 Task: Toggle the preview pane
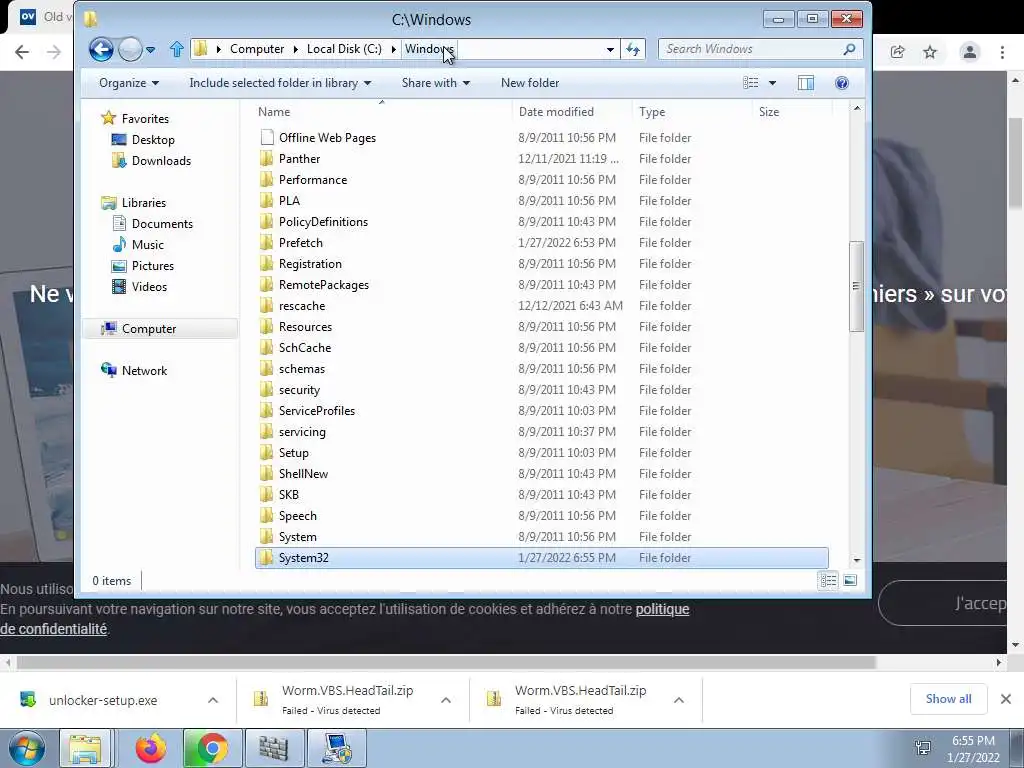[806, 83]
